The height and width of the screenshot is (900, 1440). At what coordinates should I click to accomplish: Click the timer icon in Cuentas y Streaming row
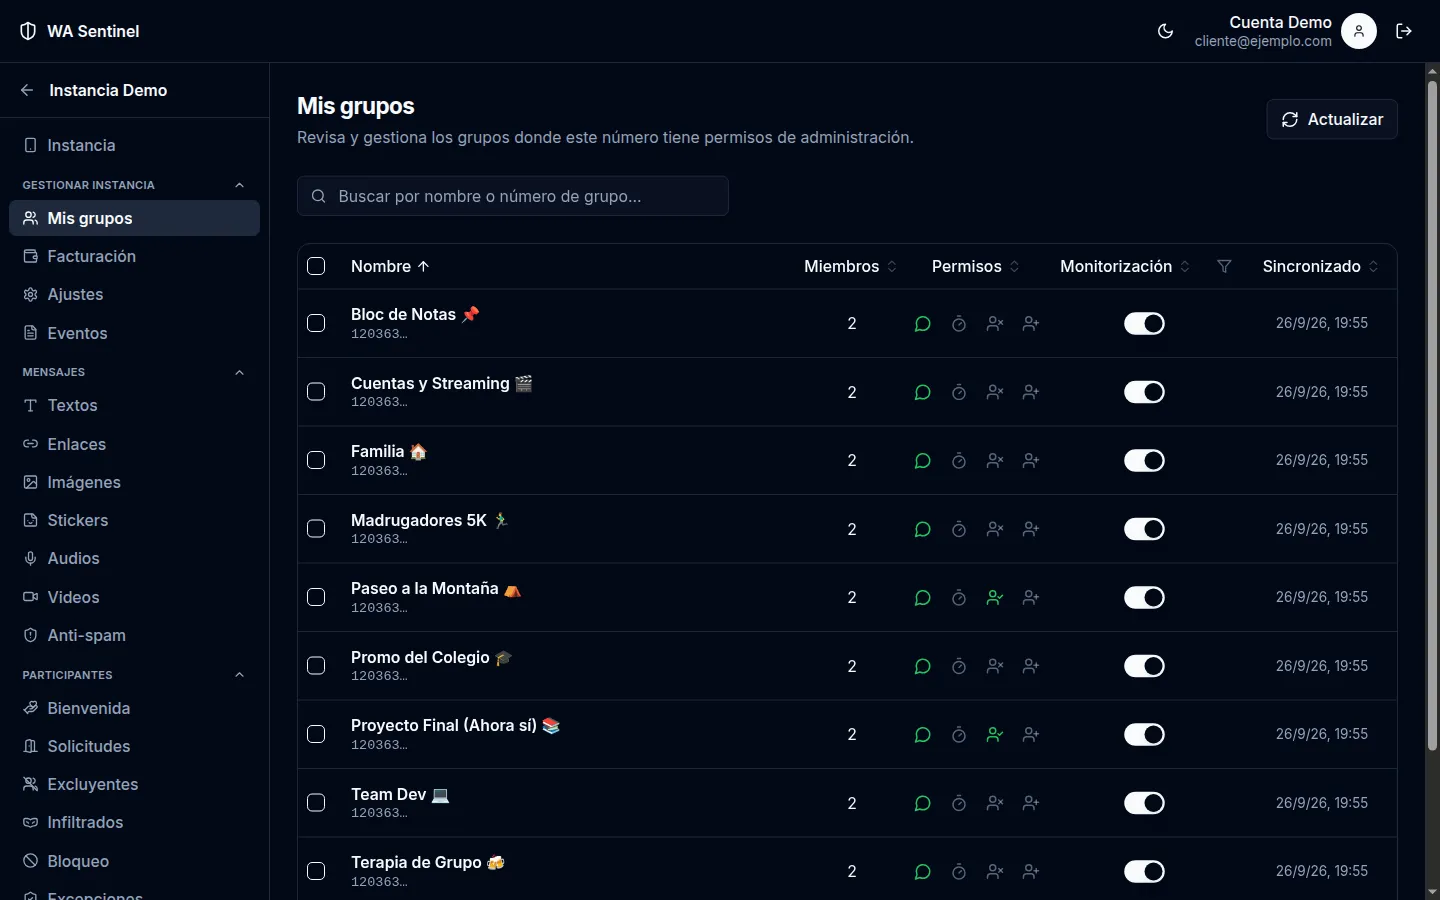click(x=959, y=392)
